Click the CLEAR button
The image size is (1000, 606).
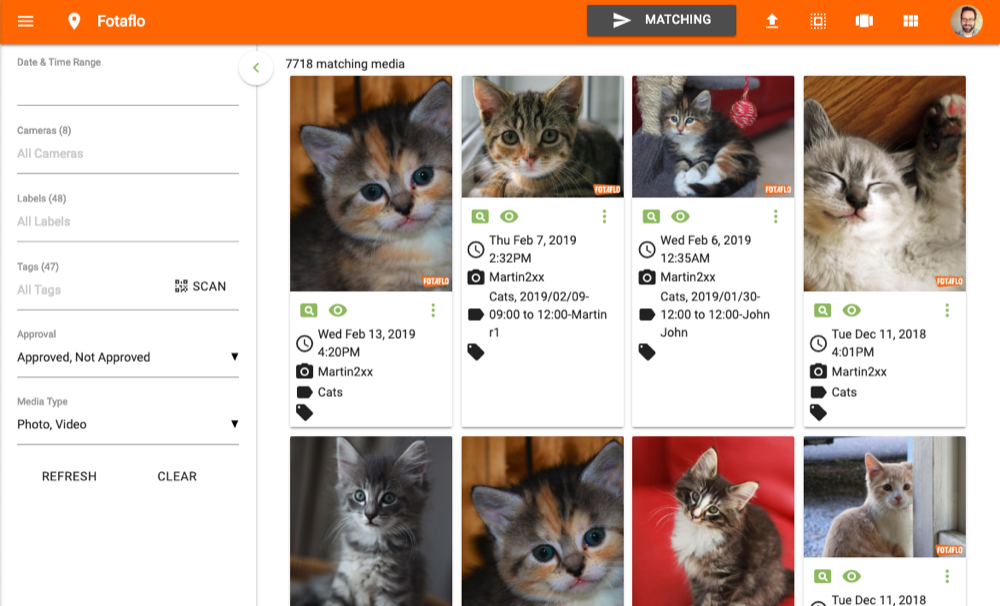[x=177, y=477]
